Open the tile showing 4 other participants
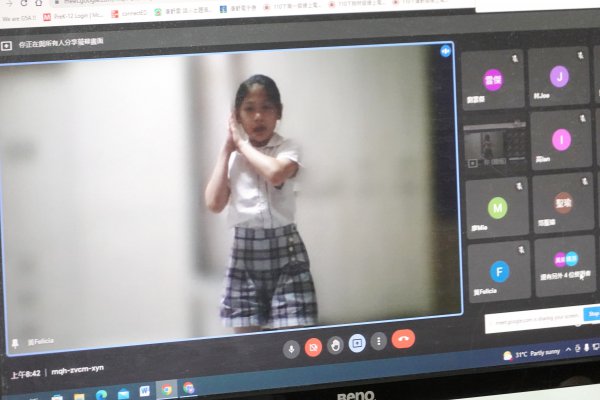Image resolution: width=600 pixels, height=400 pixels. point(566,266)
